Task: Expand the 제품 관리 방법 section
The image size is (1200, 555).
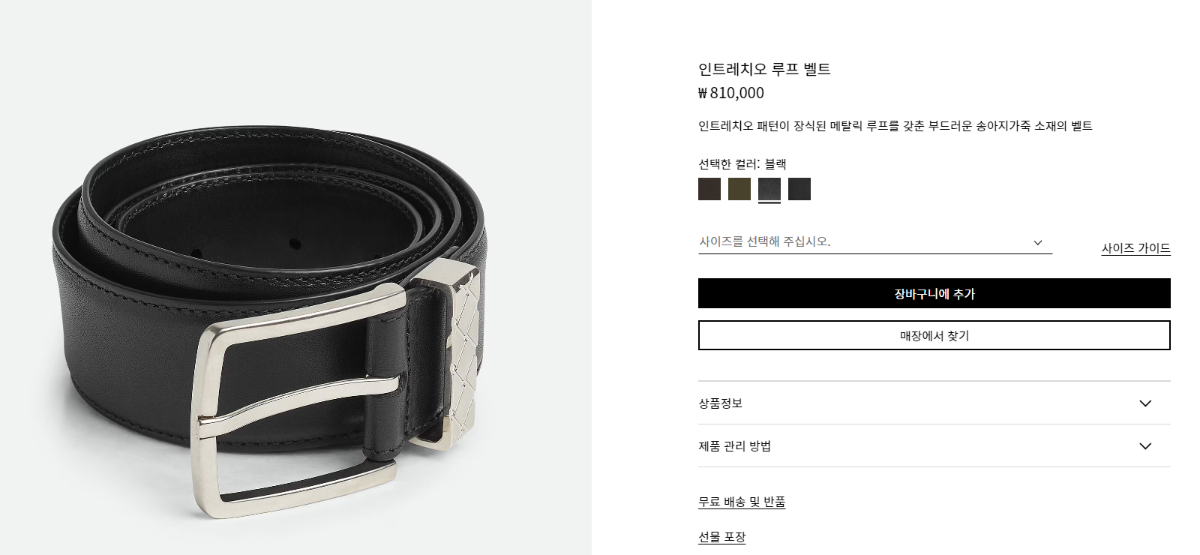Action: [934, 446]
